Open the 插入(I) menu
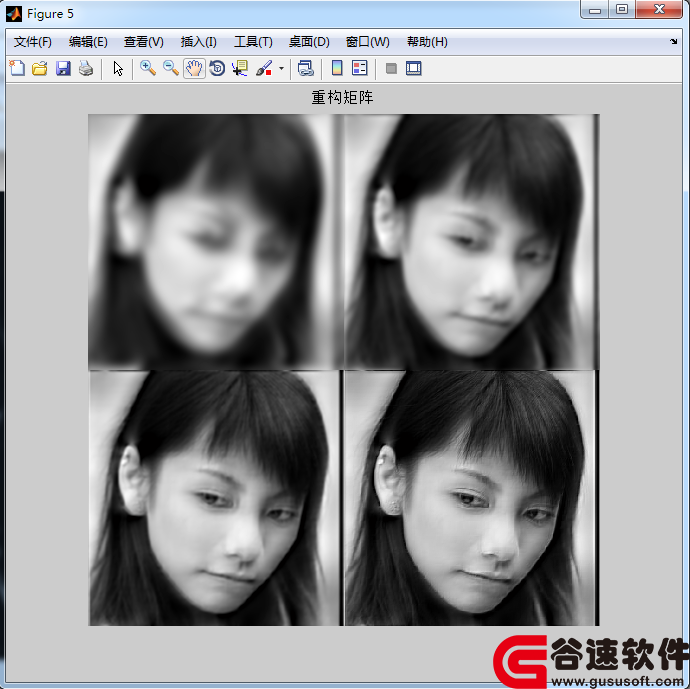 [x=198, y=42]
